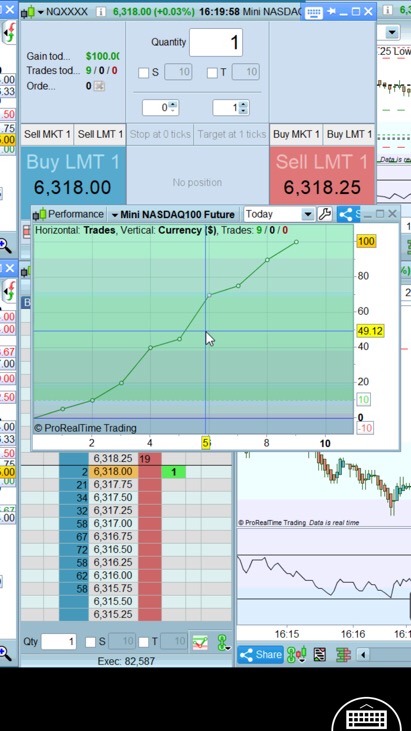The image size is (411, 731).
Task: Click the Target at 1 ticks button
Action: click(x=231, y=134)
